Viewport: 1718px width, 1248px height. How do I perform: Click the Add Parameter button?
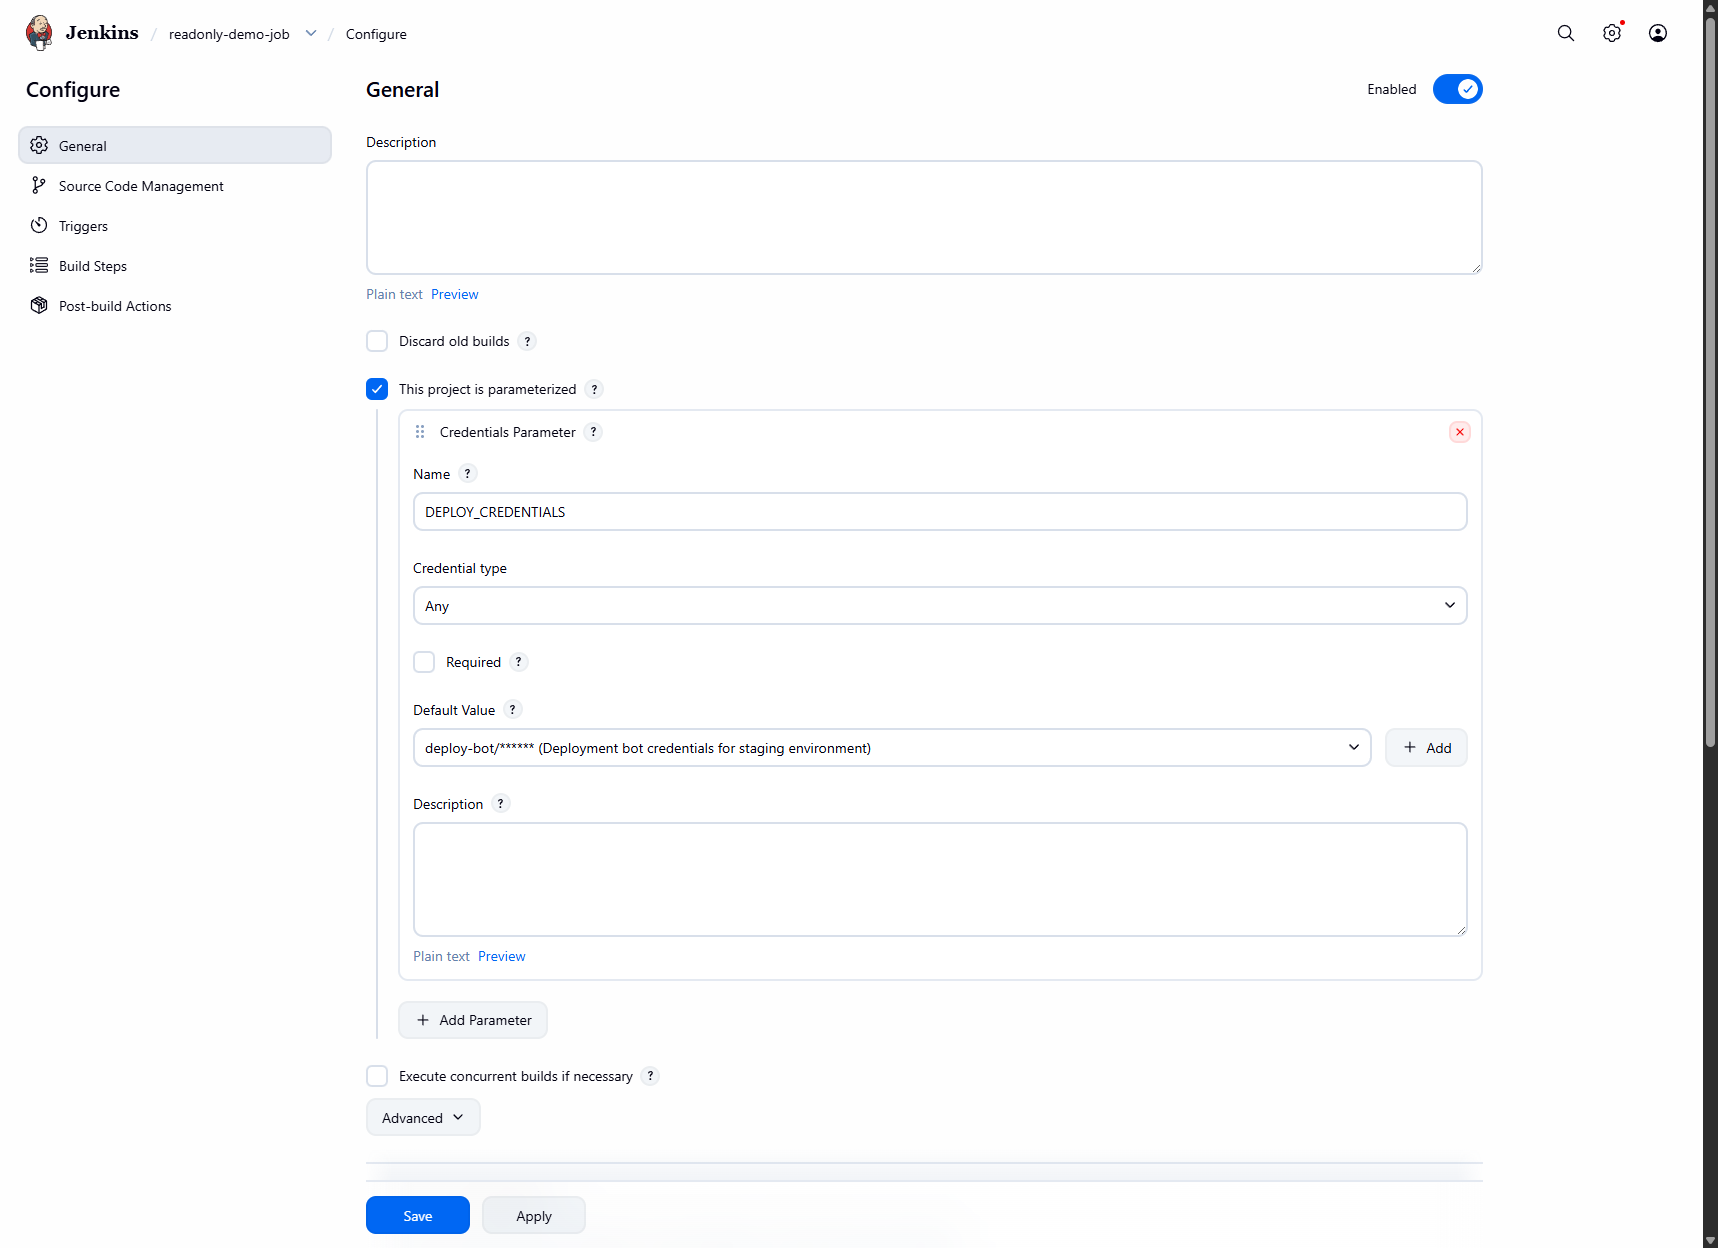coord(473,1020)
